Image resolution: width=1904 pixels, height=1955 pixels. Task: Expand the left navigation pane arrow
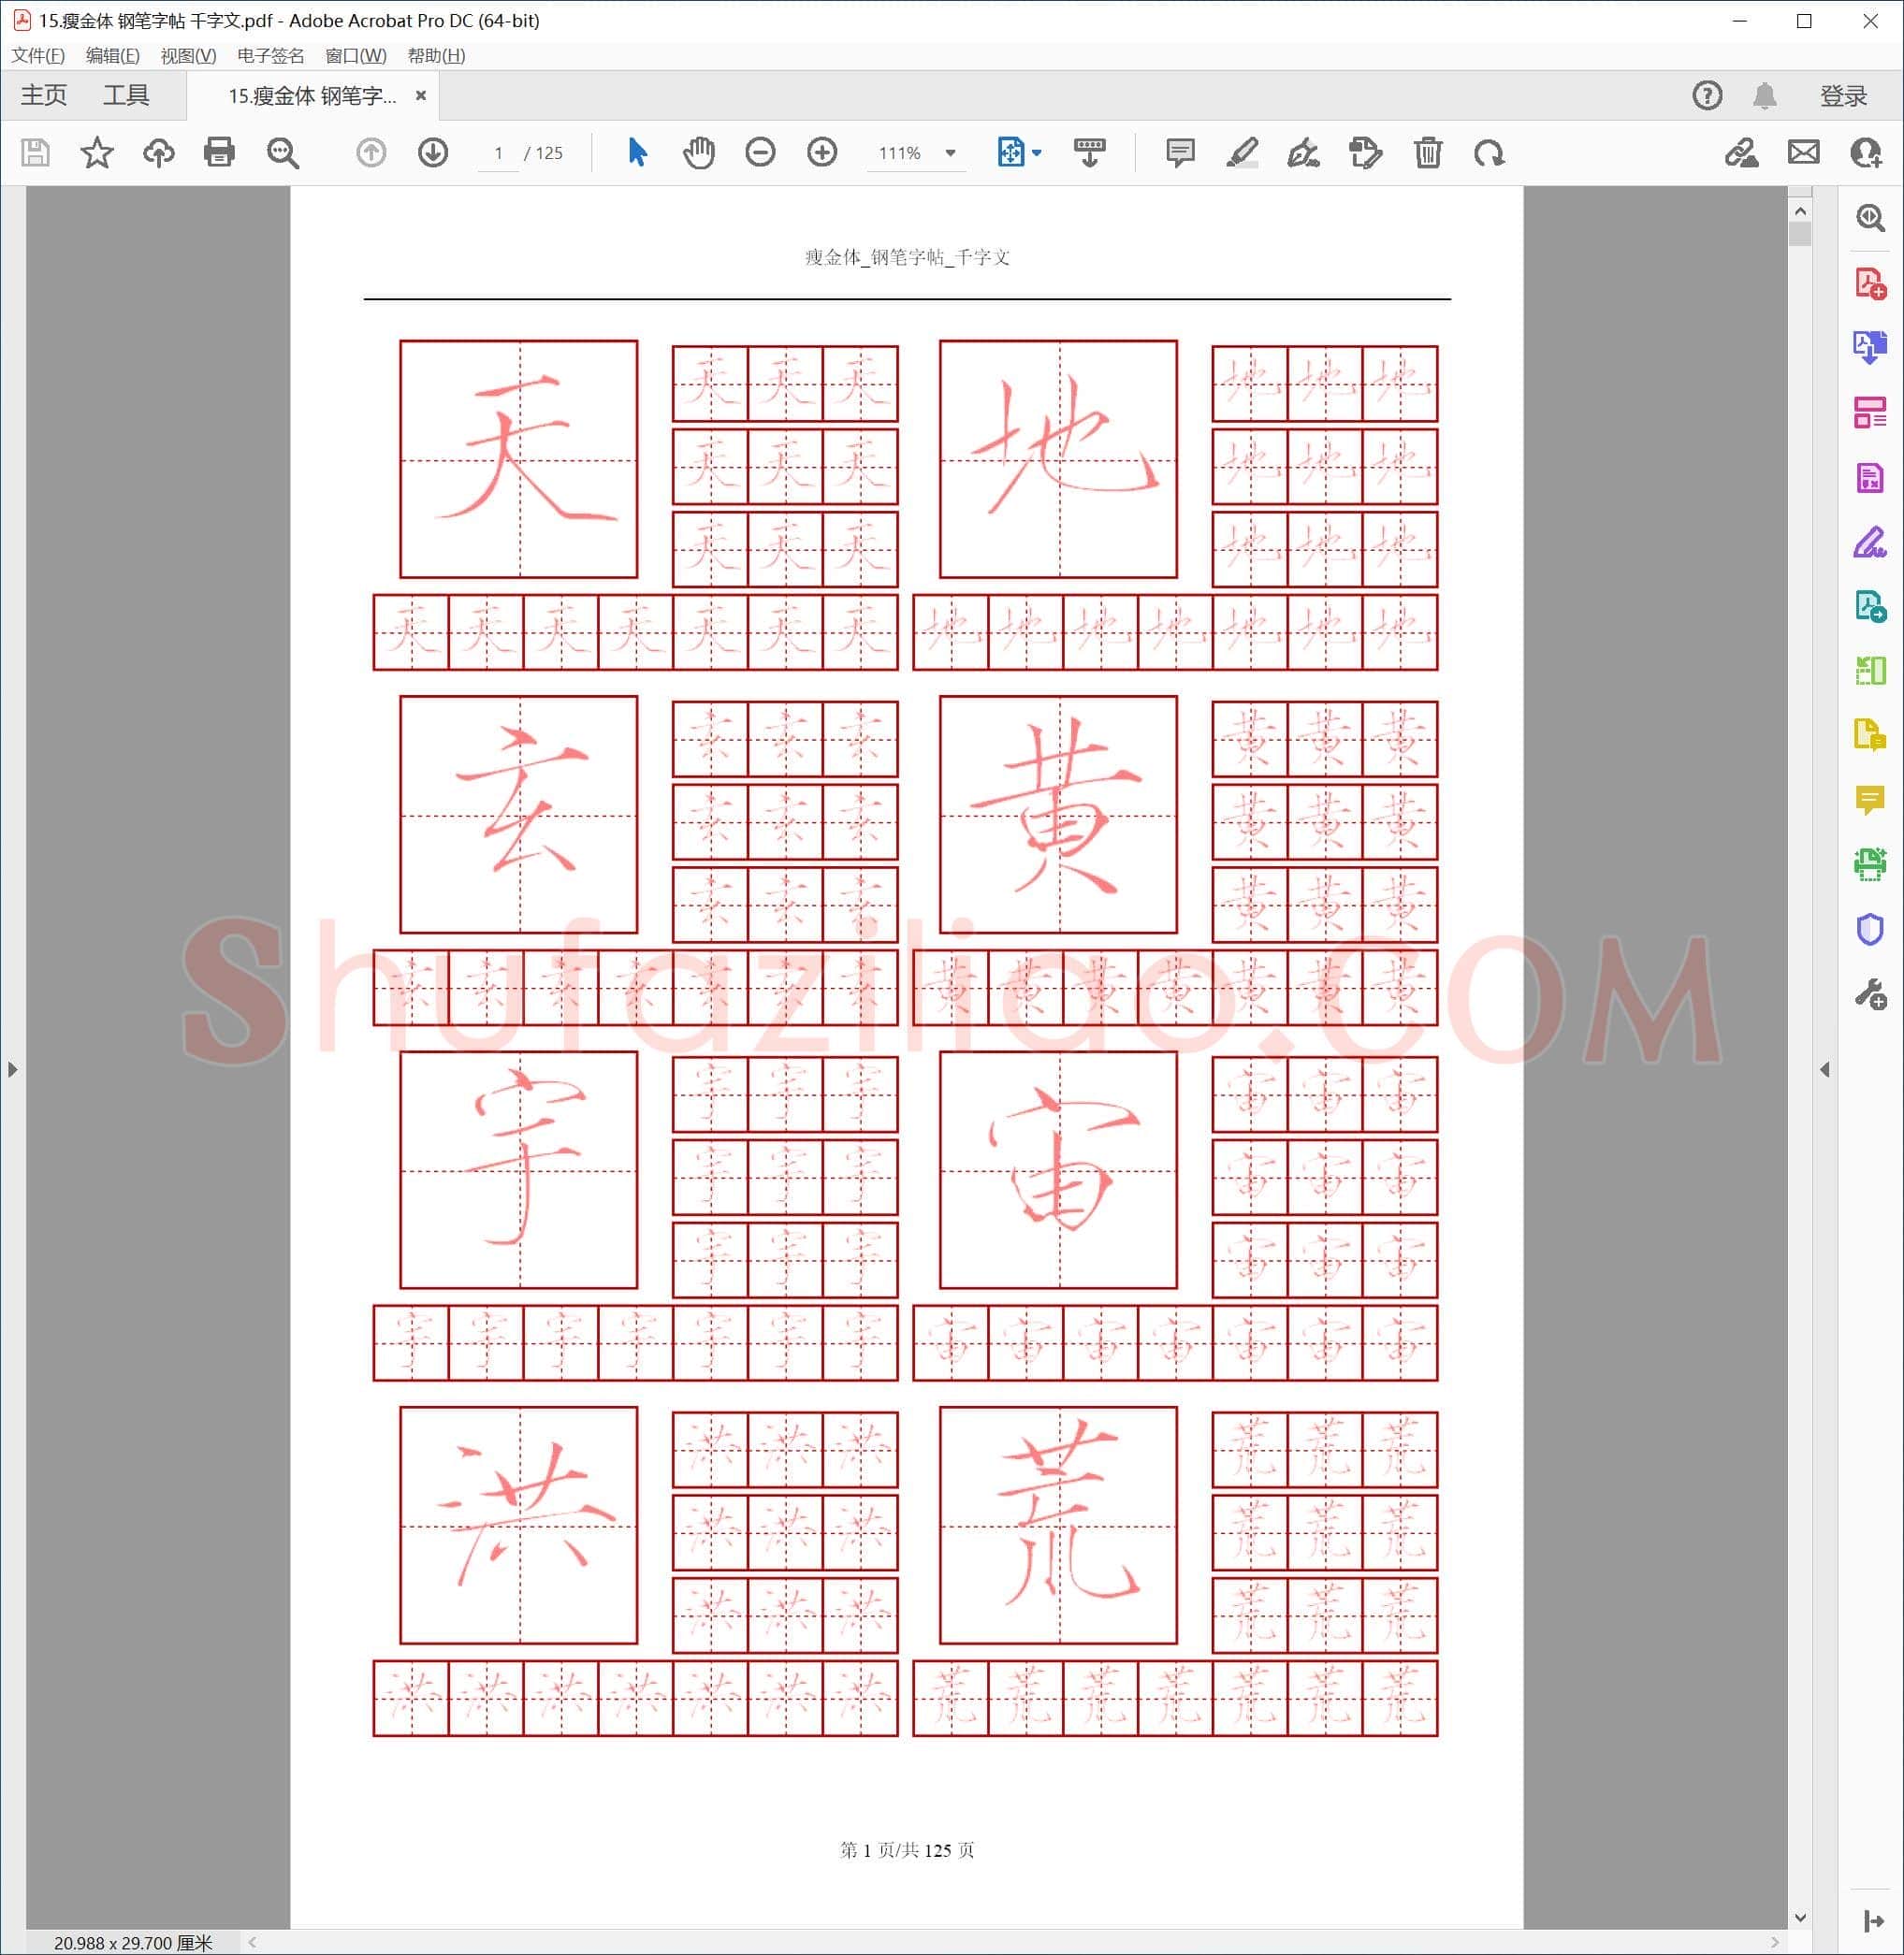12,1069
